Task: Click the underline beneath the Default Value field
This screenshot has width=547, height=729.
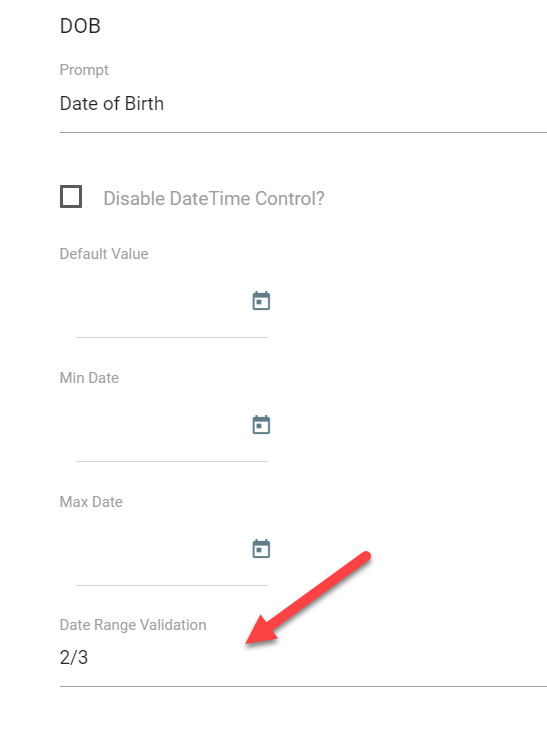Action: pyautogui.click(x=172, y=338)
